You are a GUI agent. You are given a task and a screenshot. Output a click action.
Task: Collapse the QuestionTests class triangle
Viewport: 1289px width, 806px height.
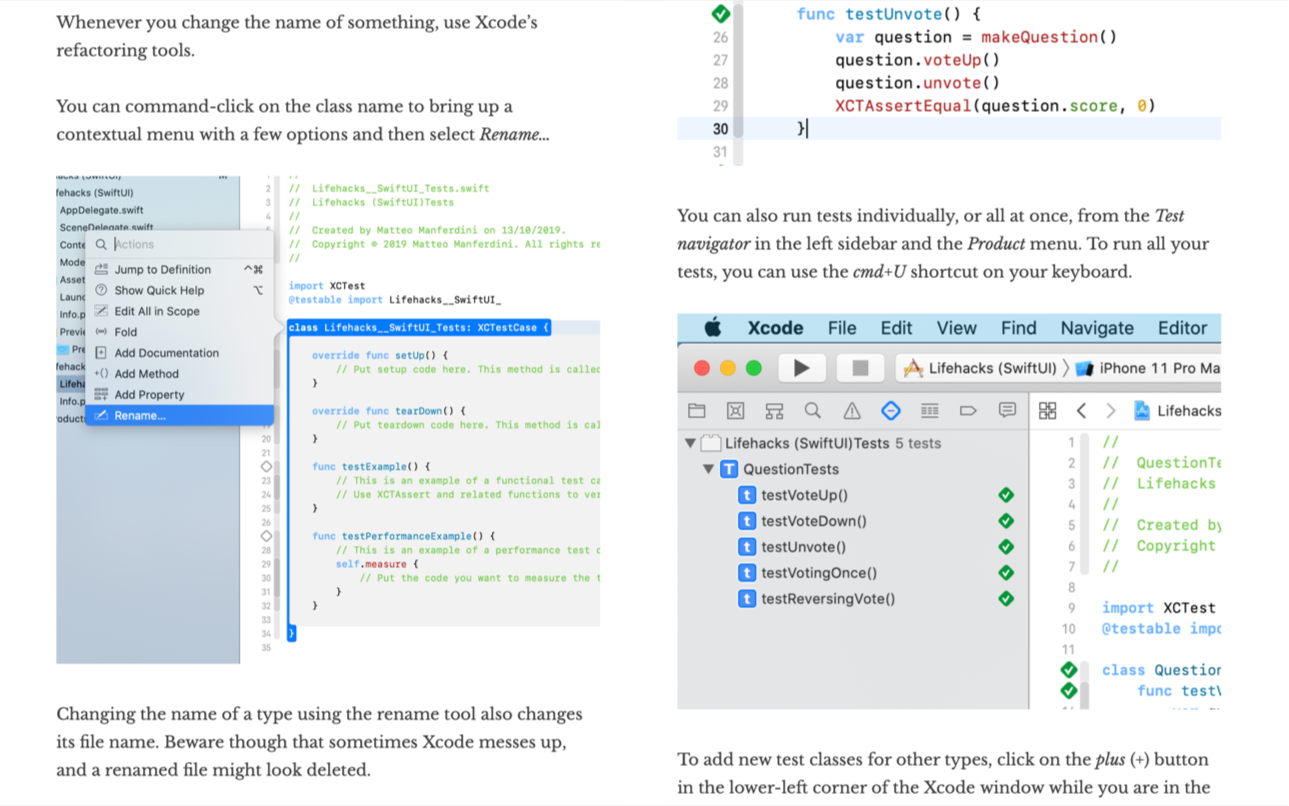pyautogui.click(x=708, y=469)
